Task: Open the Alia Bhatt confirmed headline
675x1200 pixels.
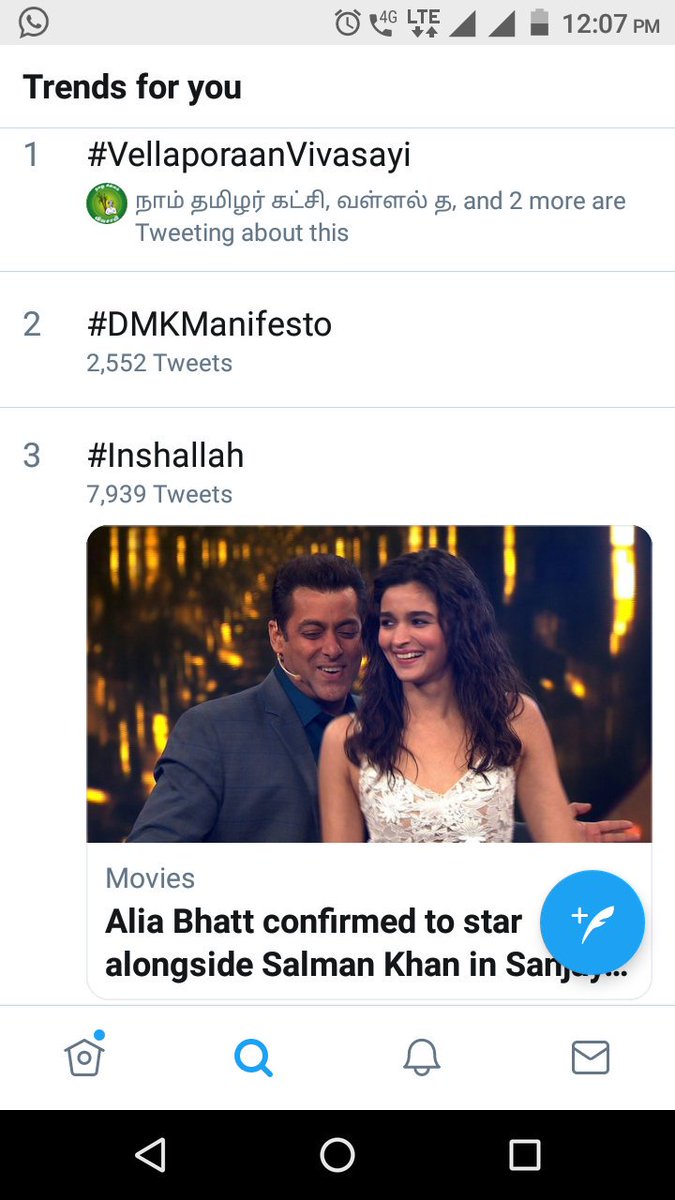Action: pyautogui.click(x=366, y=942)
